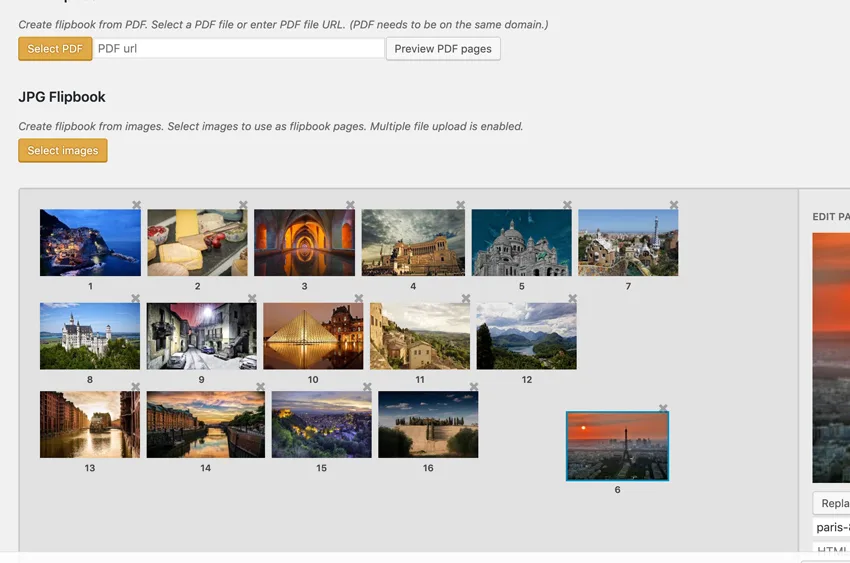Viewport: 850px width, 563px height.
Task: Select page 2 cheese board thumbnail
Action: tap(197, 243)
